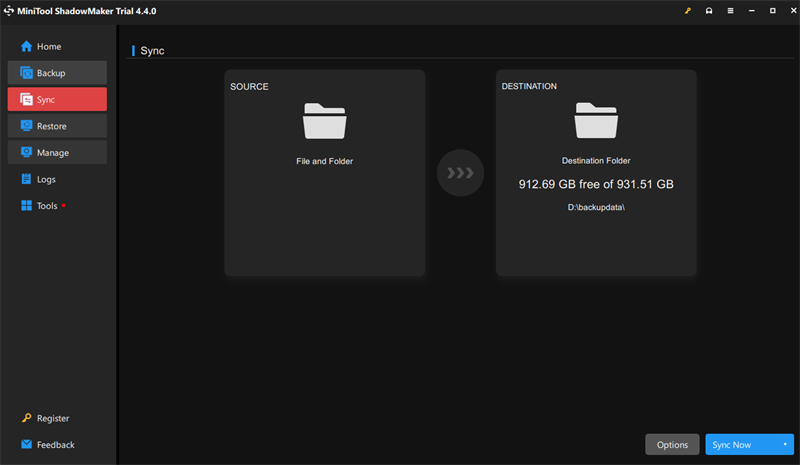
Task: Click the Logs notepad icon
Action: (26, 179)
